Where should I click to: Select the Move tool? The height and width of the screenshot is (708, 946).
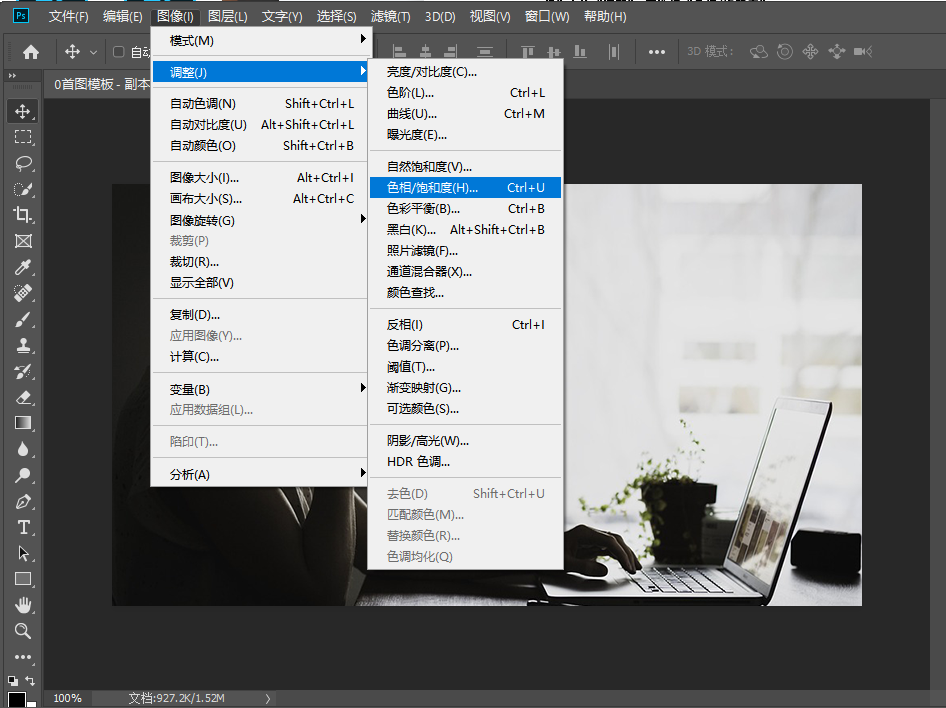(22, 111)
